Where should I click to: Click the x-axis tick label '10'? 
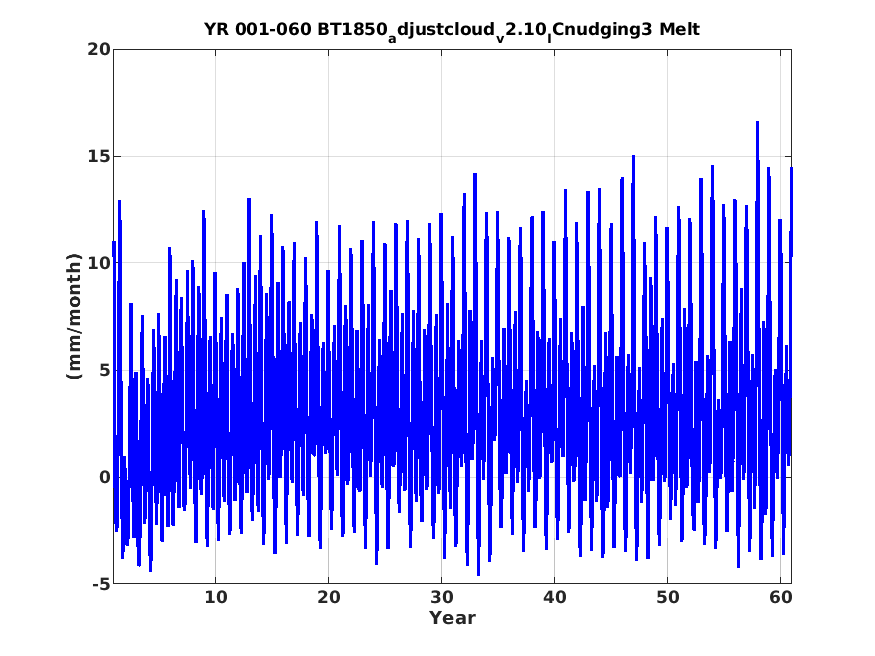tap(215, 597)
